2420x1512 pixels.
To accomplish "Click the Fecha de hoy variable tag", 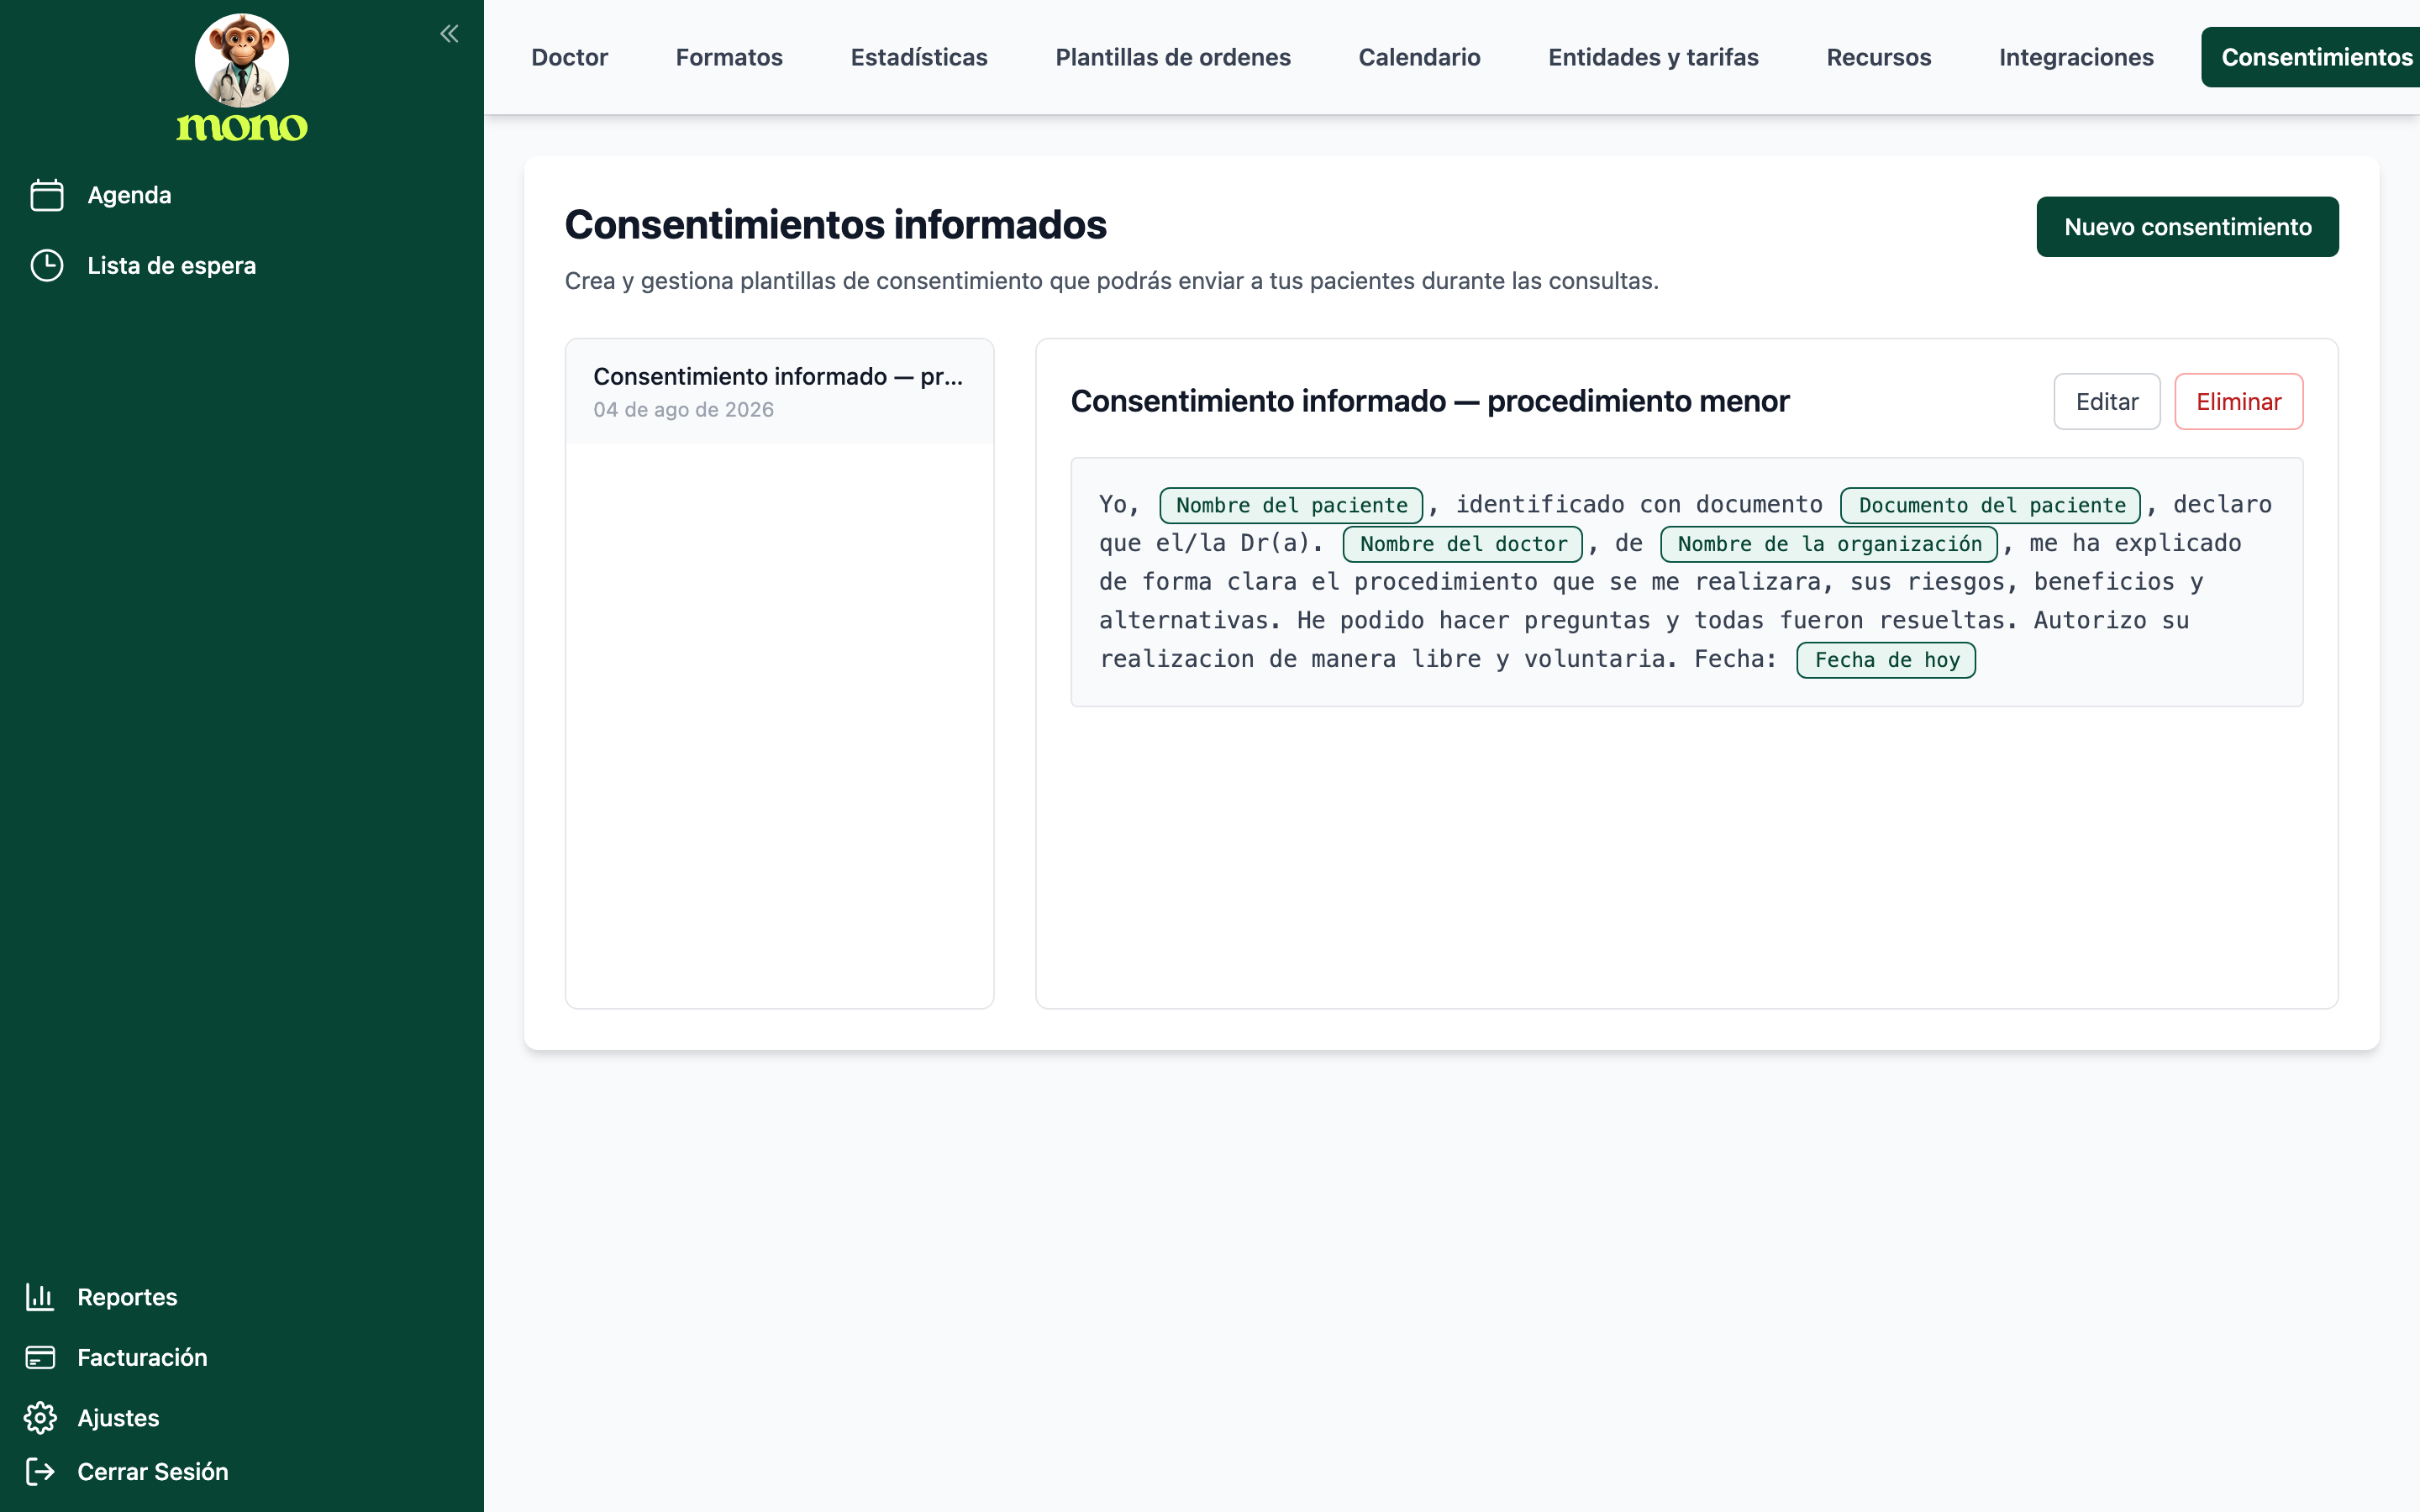I will tap(1886, 660).
